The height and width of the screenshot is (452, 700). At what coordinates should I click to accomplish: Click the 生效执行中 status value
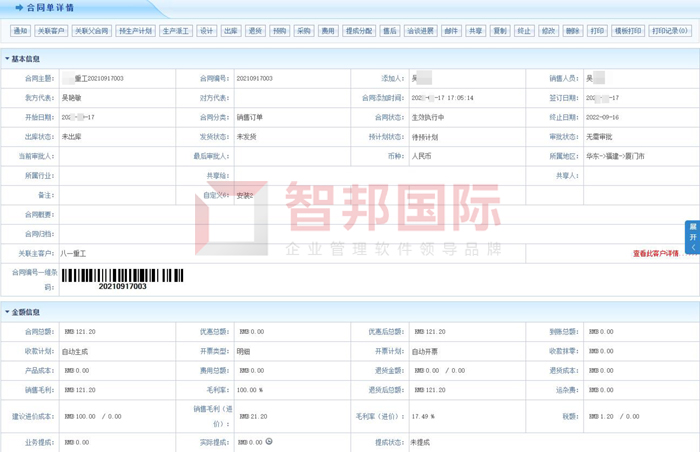(x=428, y=117)
